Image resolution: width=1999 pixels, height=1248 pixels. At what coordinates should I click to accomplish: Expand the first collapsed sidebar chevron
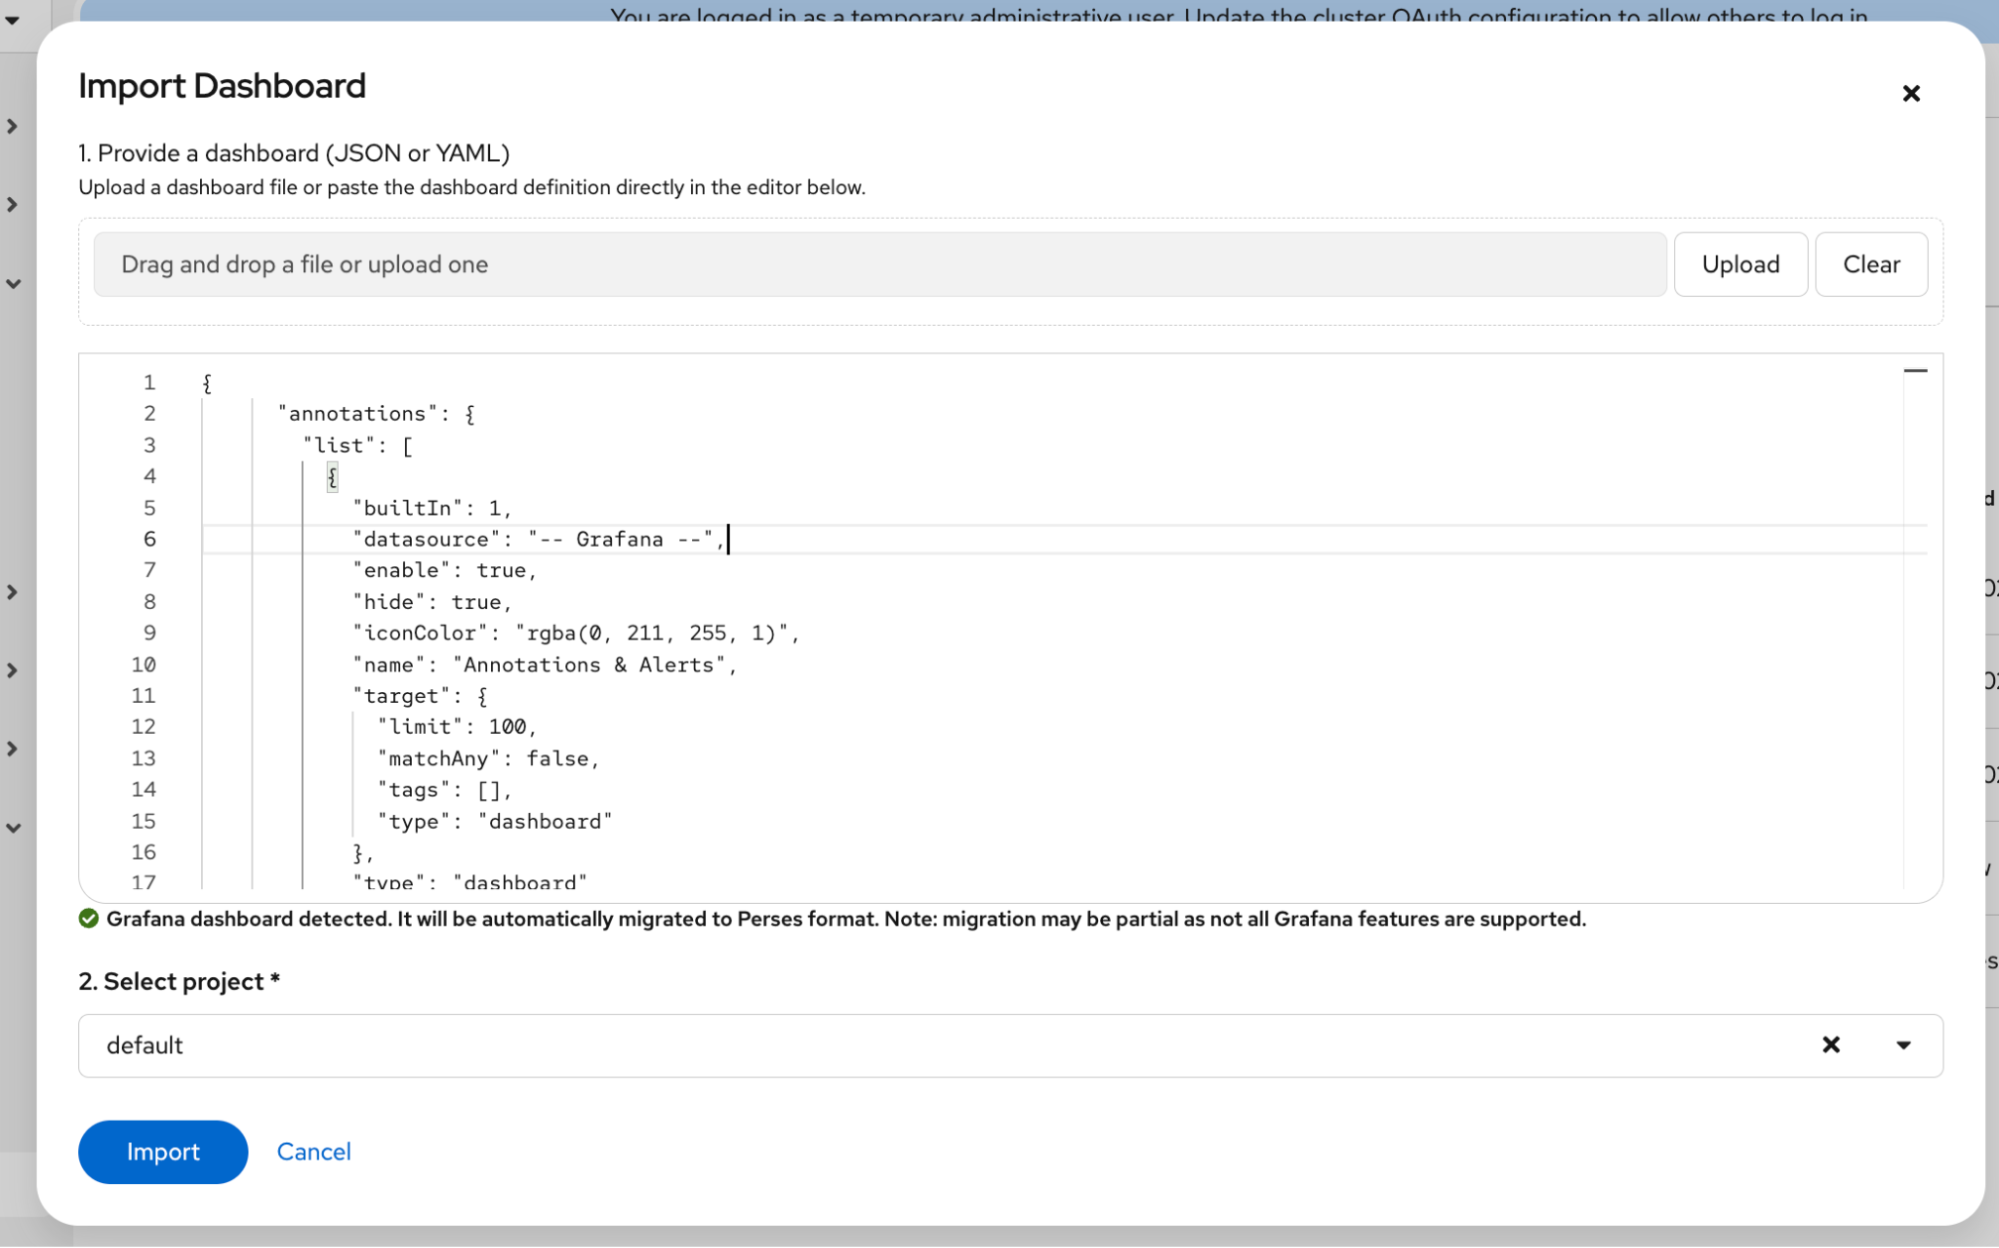click(x=12, y=126)
